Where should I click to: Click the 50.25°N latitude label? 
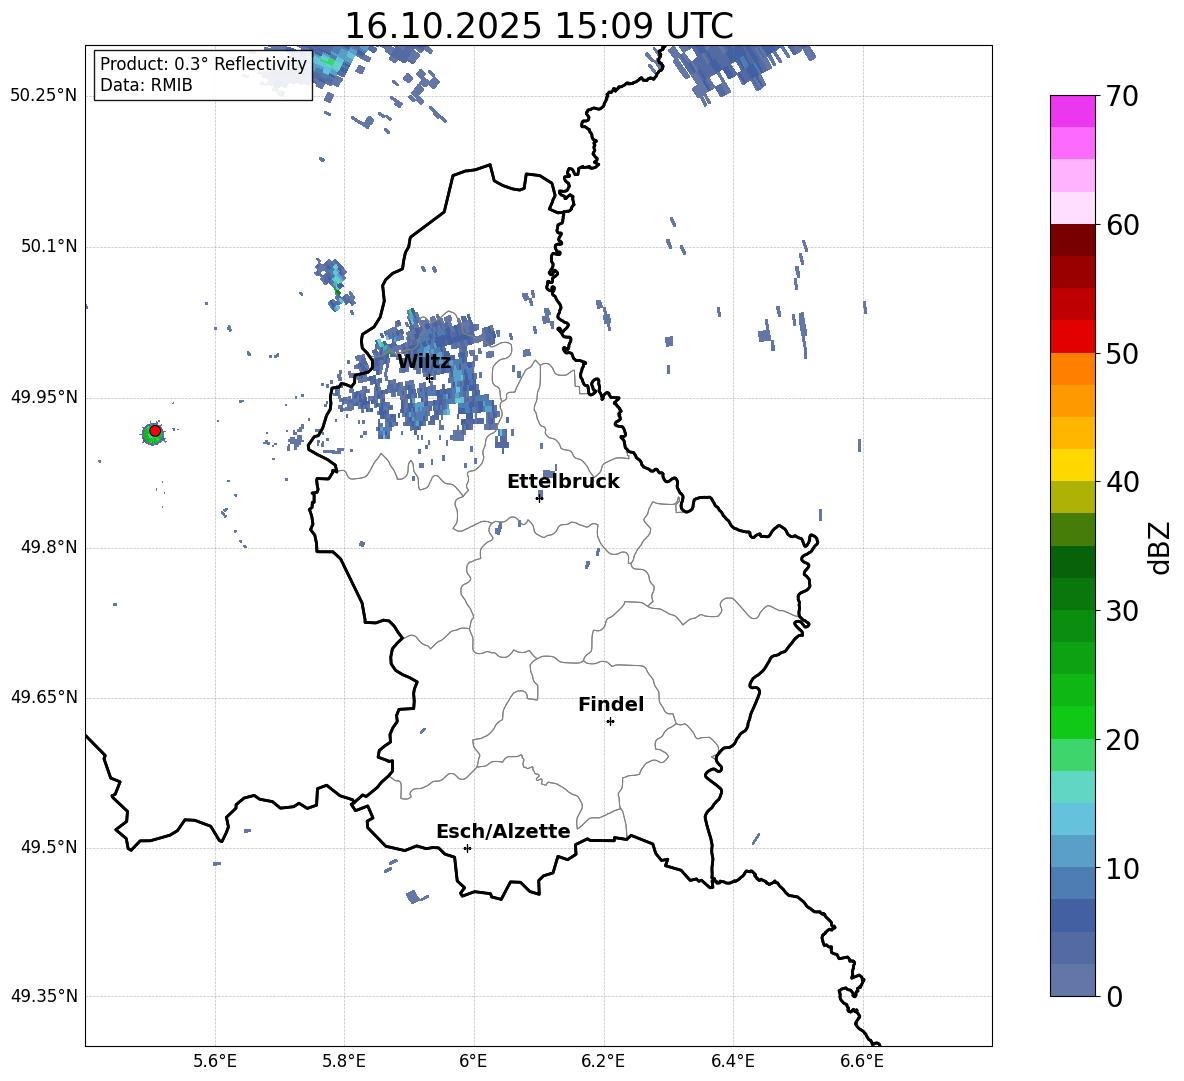coord(44,96)
